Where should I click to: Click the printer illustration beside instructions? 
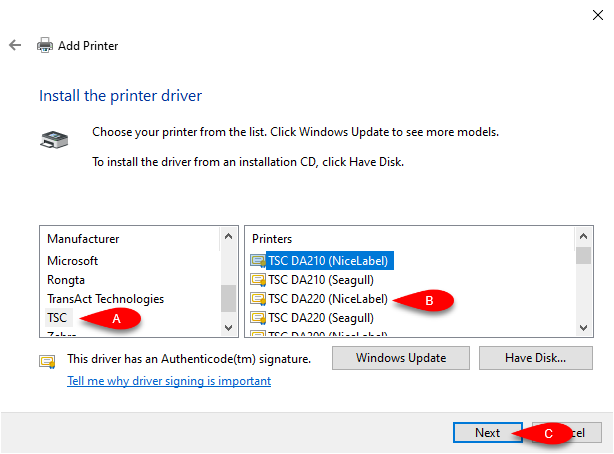pos(54,140)
